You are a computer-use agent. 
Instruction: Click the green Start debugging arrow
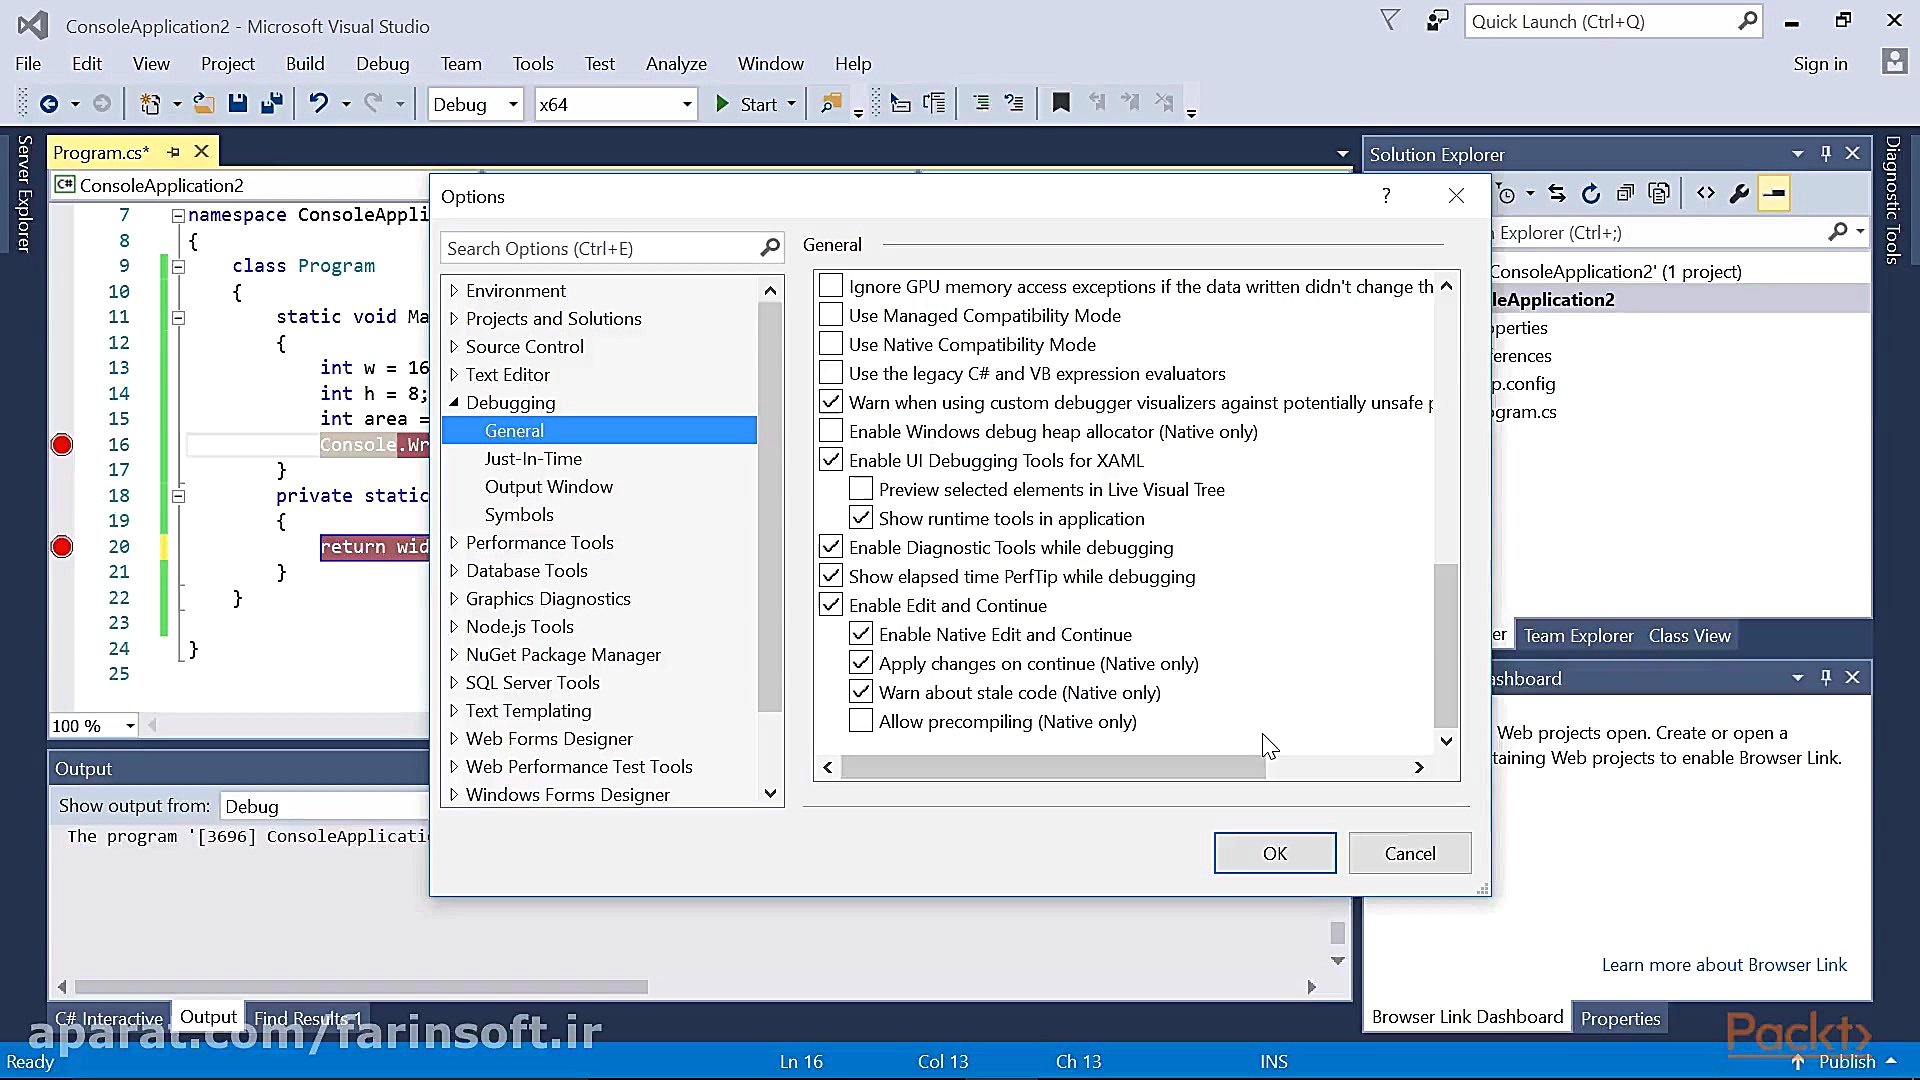click(x=722, y=104)
